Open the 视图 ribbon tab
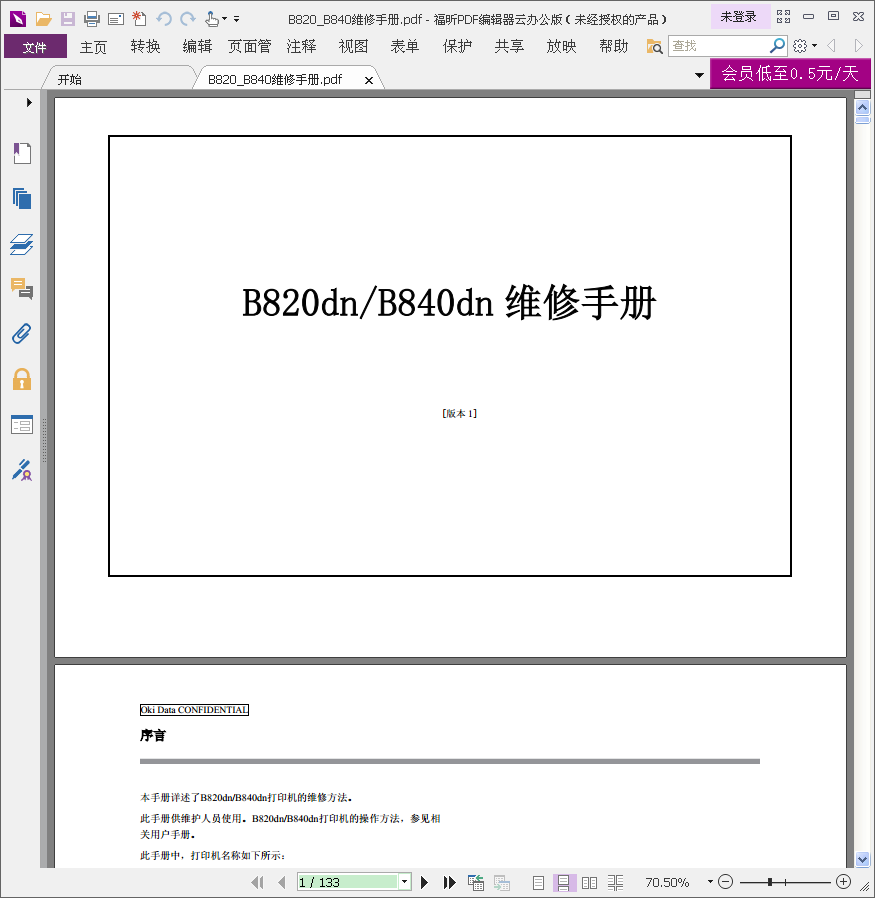 353,46
